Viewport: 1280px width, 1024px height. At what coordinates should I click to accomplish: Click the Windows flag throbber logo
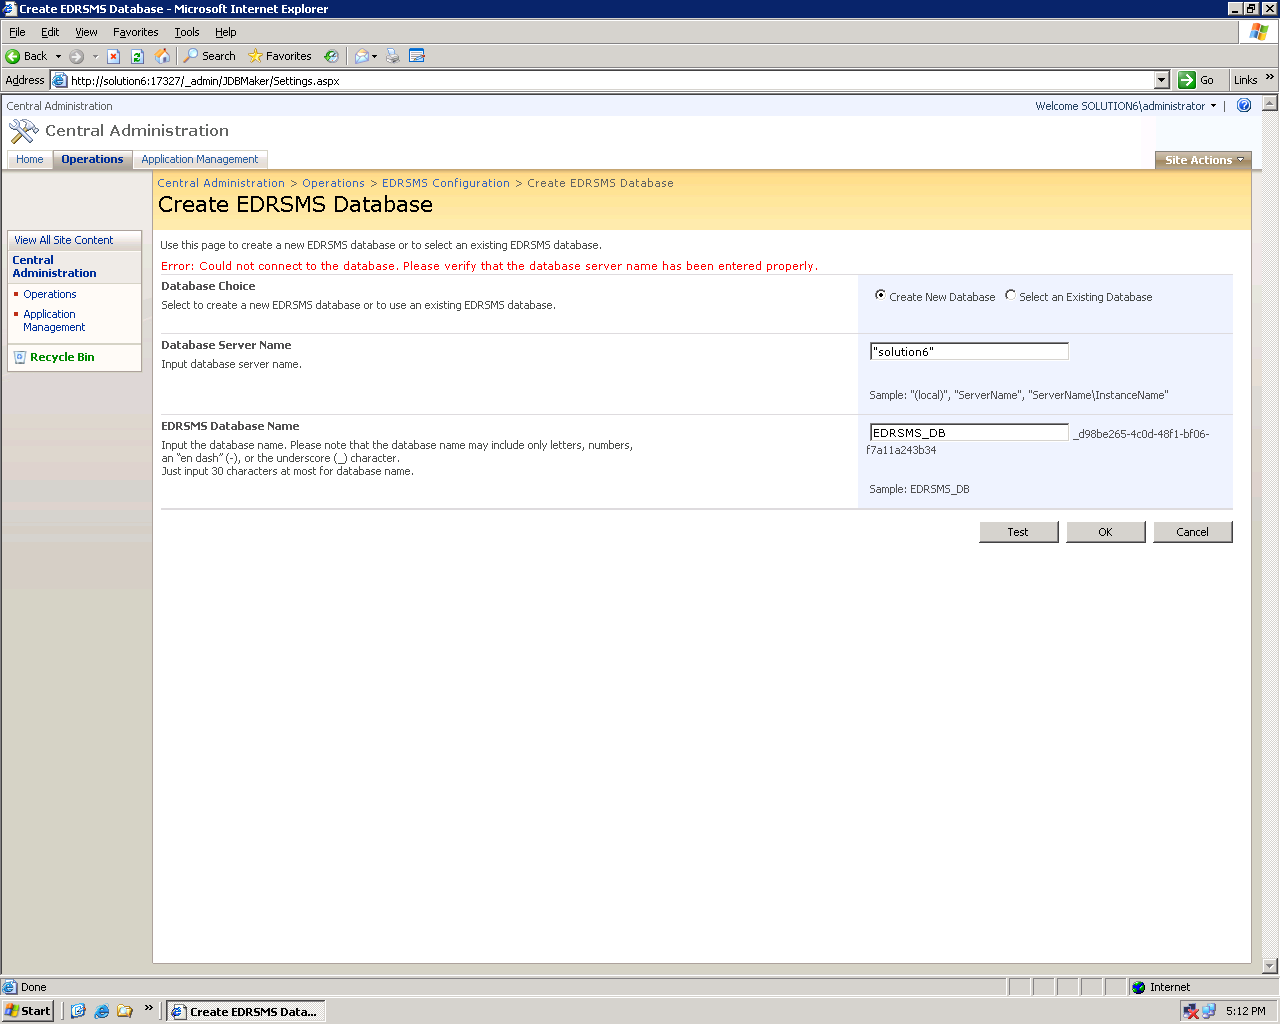pos(1258,32)
